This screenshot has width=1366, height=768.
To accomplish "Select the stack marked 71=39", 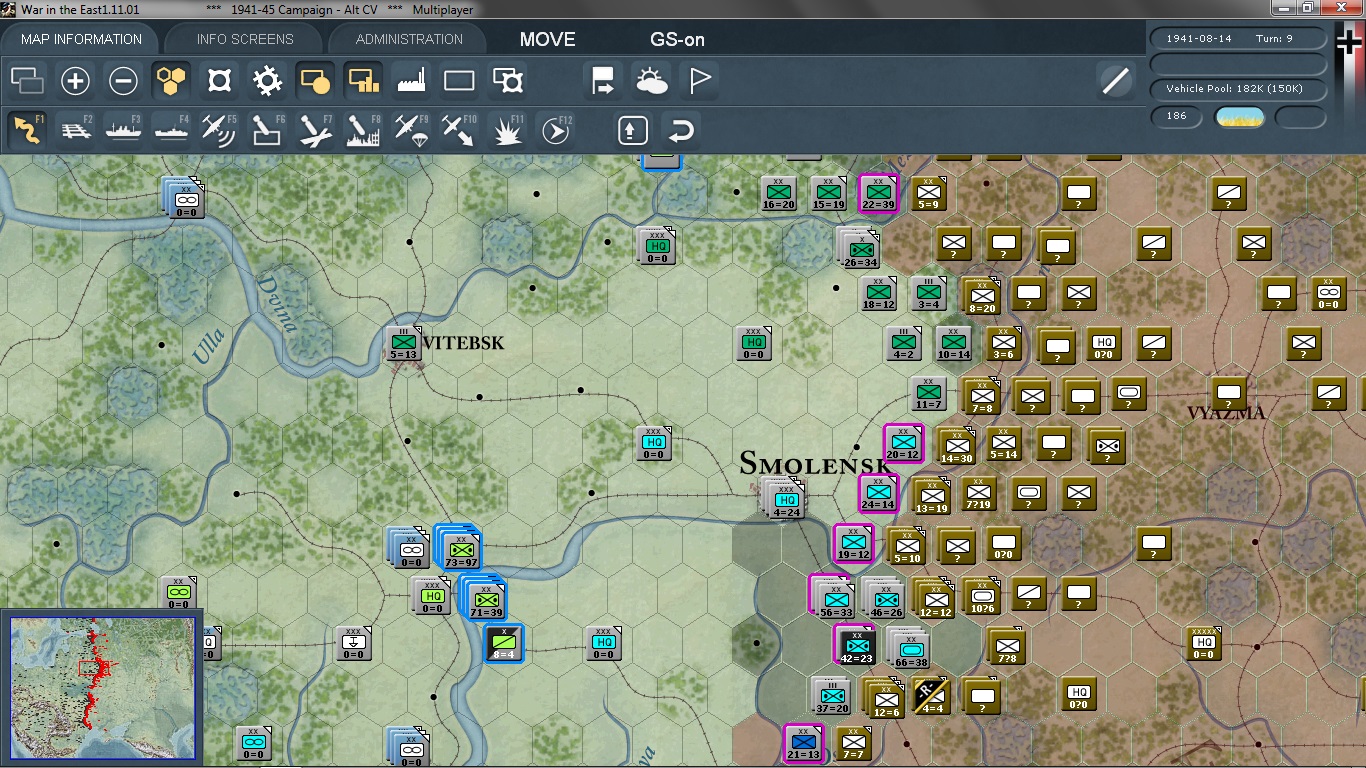I will pyautogui.click(x=484, y=598).
